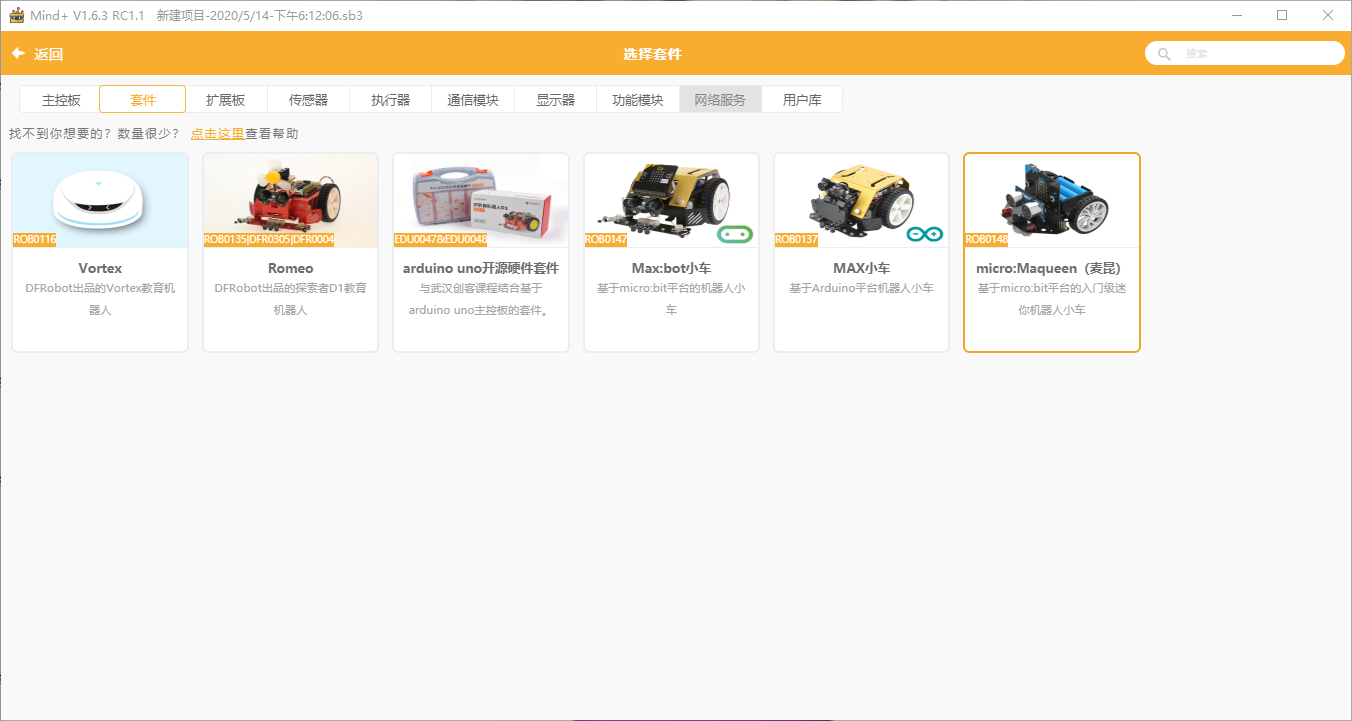1352x721 pixels.
Task: Click the ROB0116 product code tag
Action: 36,240
